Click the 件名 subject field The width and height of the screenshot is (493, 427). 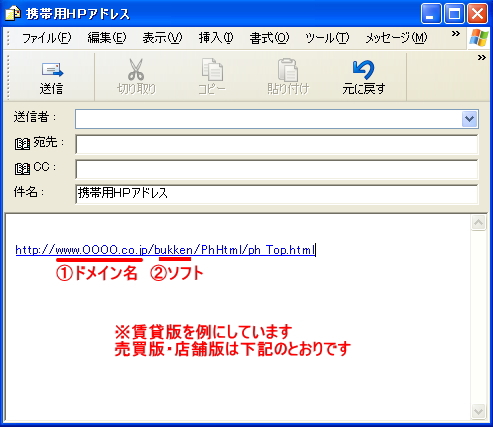click(x=277, y=194)
